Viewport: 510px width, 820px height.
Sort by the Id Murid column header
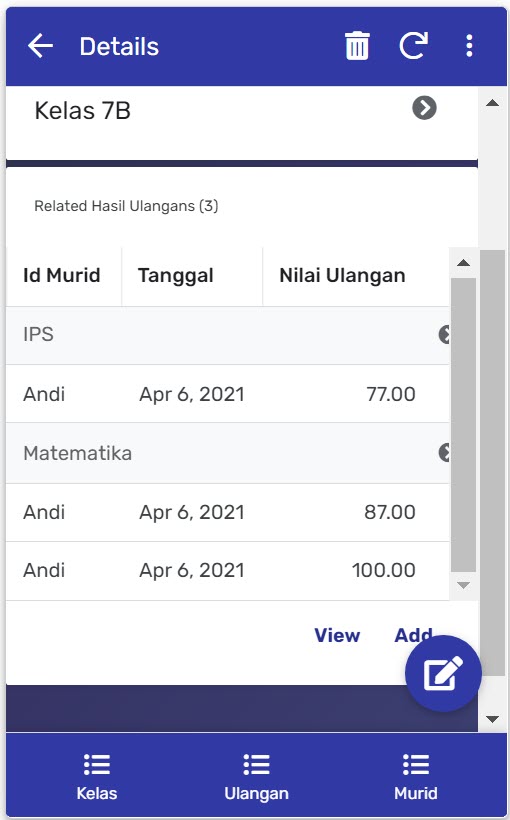coord(62,276)
